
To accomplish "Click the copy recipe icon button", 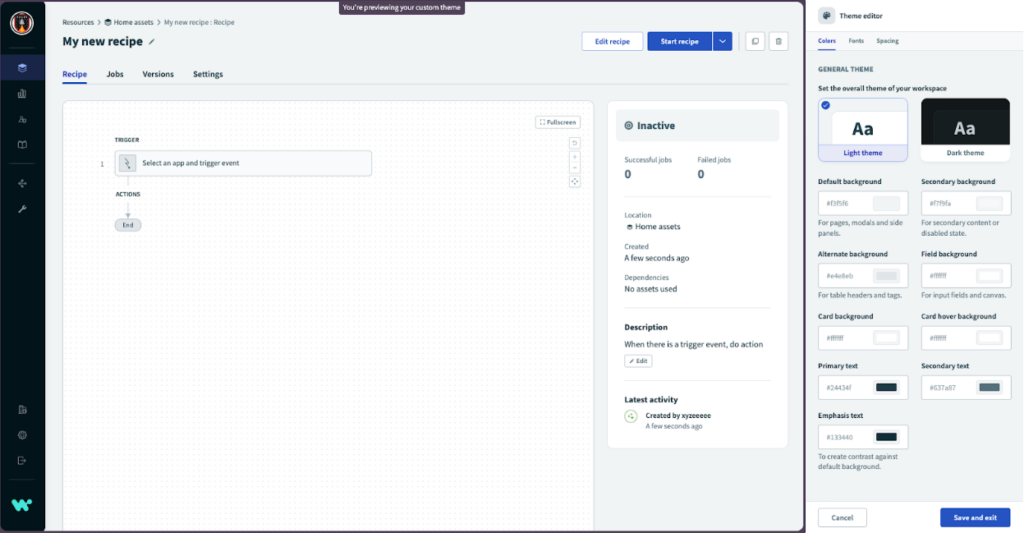I will click(x=755, y=41).
